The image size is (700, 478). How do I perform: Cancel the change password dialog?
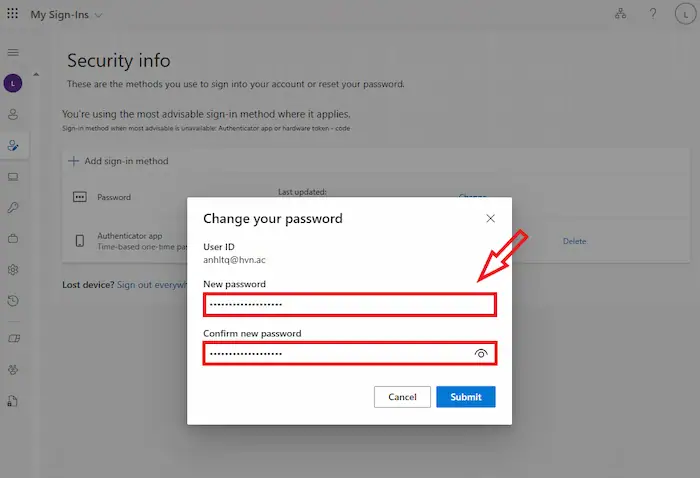[x=402, y=397]
